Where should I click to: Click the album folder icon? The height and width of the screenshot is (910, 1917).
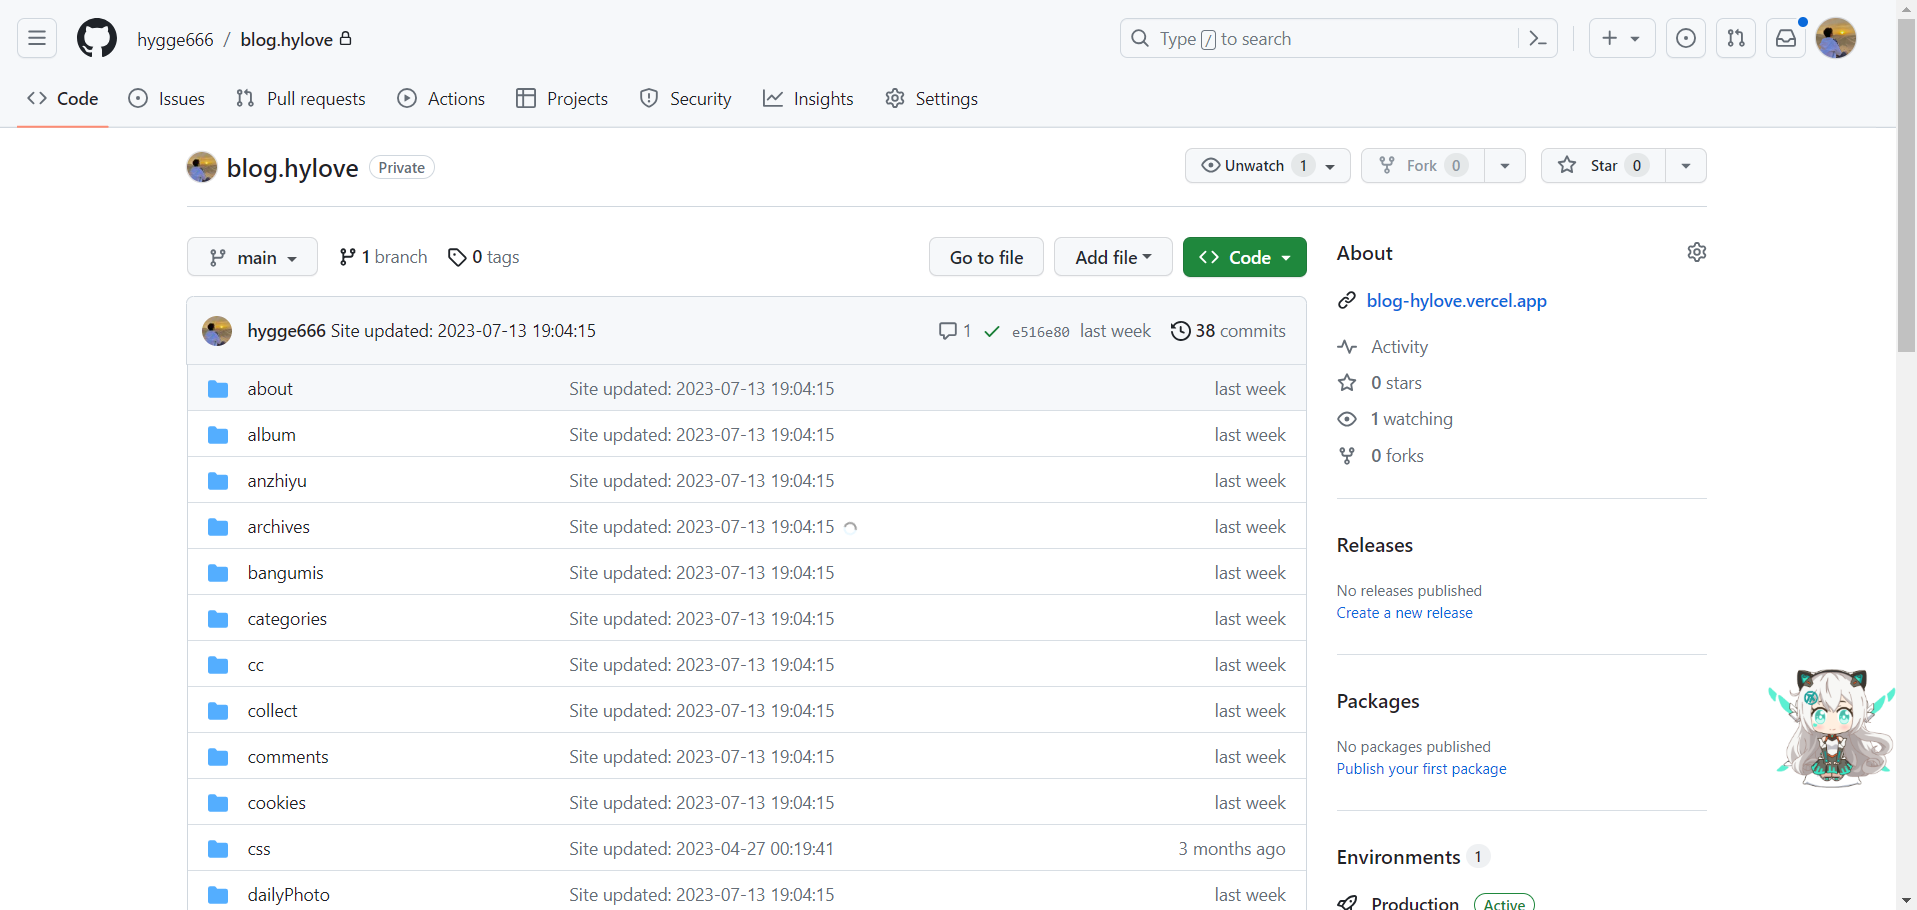point(218,435)
